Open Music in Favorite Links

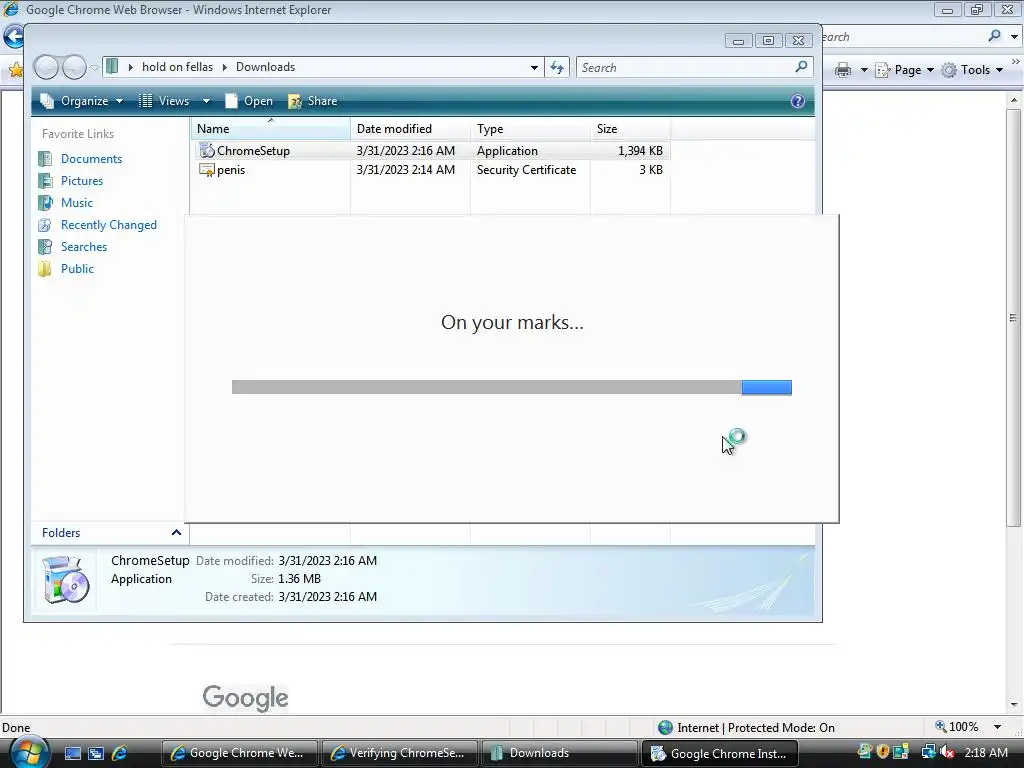coord(76,203)
